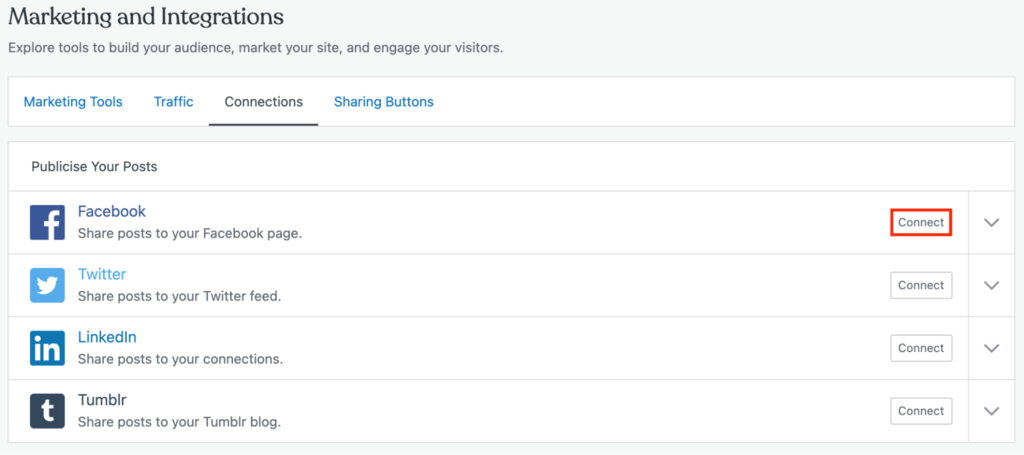This screenshot has width=1024, height=455.
Task: Open the Traffic tab
Action: 174,102
